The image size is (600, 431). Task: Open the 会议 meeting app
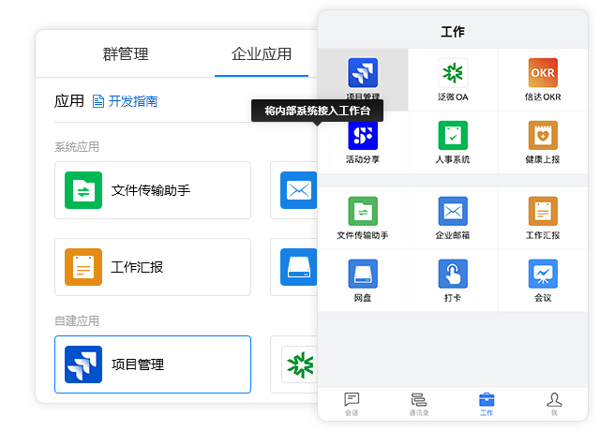tap(542, 275)
